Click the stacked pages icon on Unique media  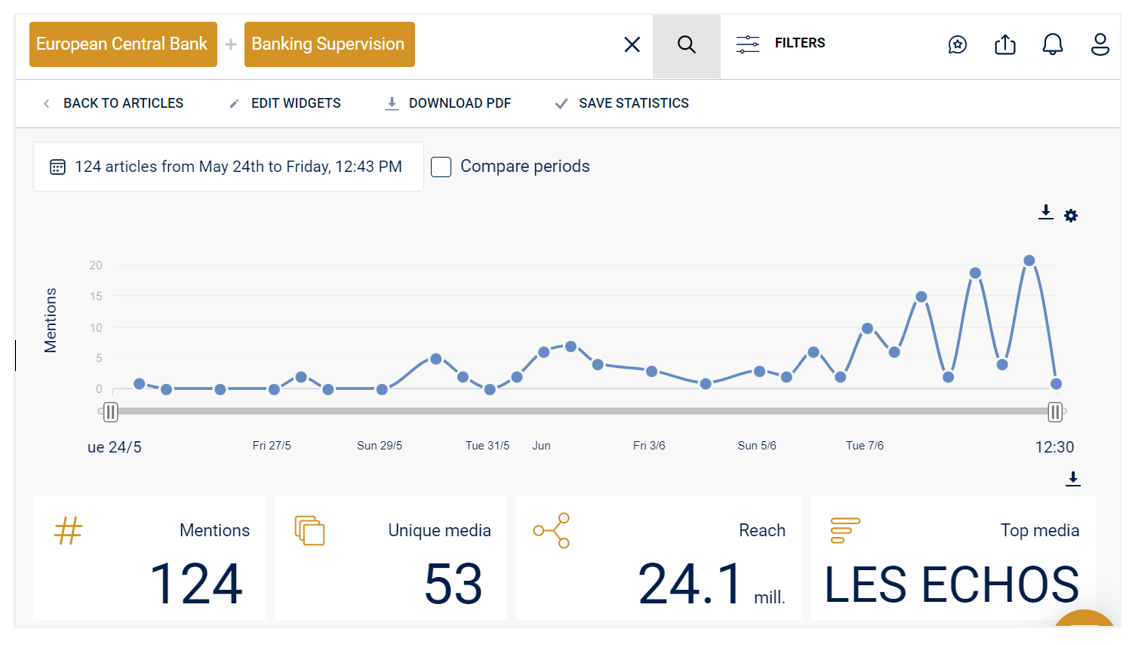[x=309, y=530]
